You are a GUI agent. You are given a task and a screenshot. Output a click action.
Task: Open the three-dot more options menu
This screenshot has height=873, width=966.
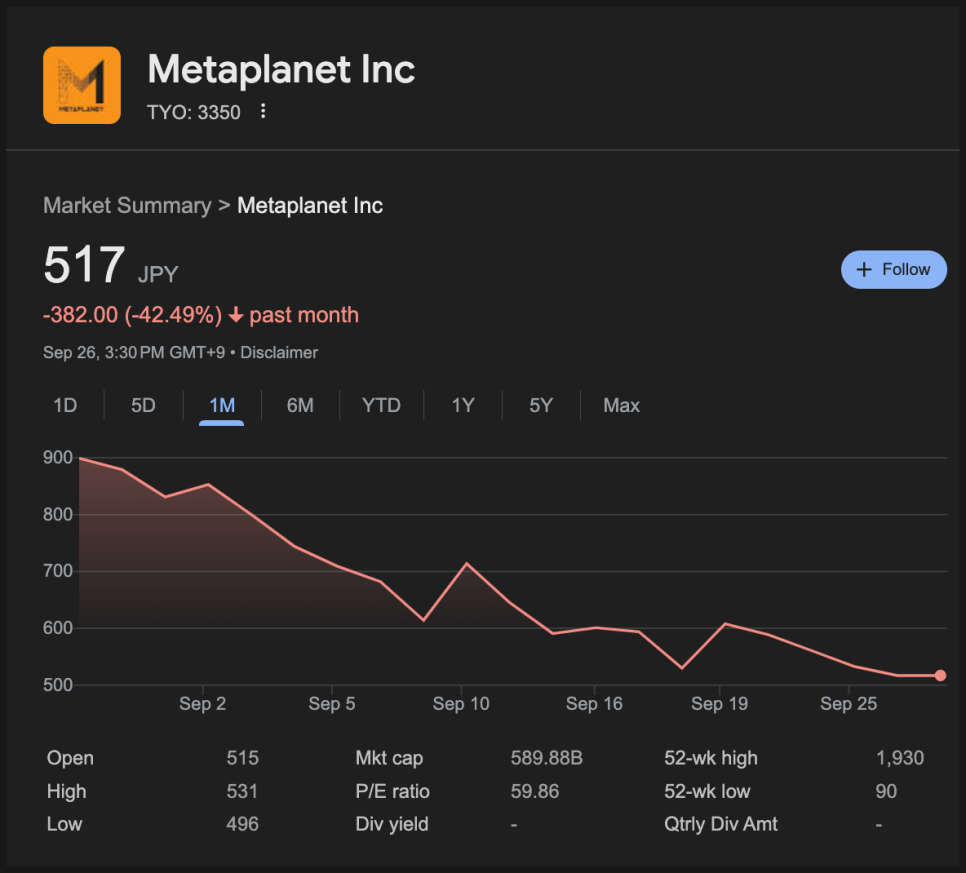click(x=263, y=111)
